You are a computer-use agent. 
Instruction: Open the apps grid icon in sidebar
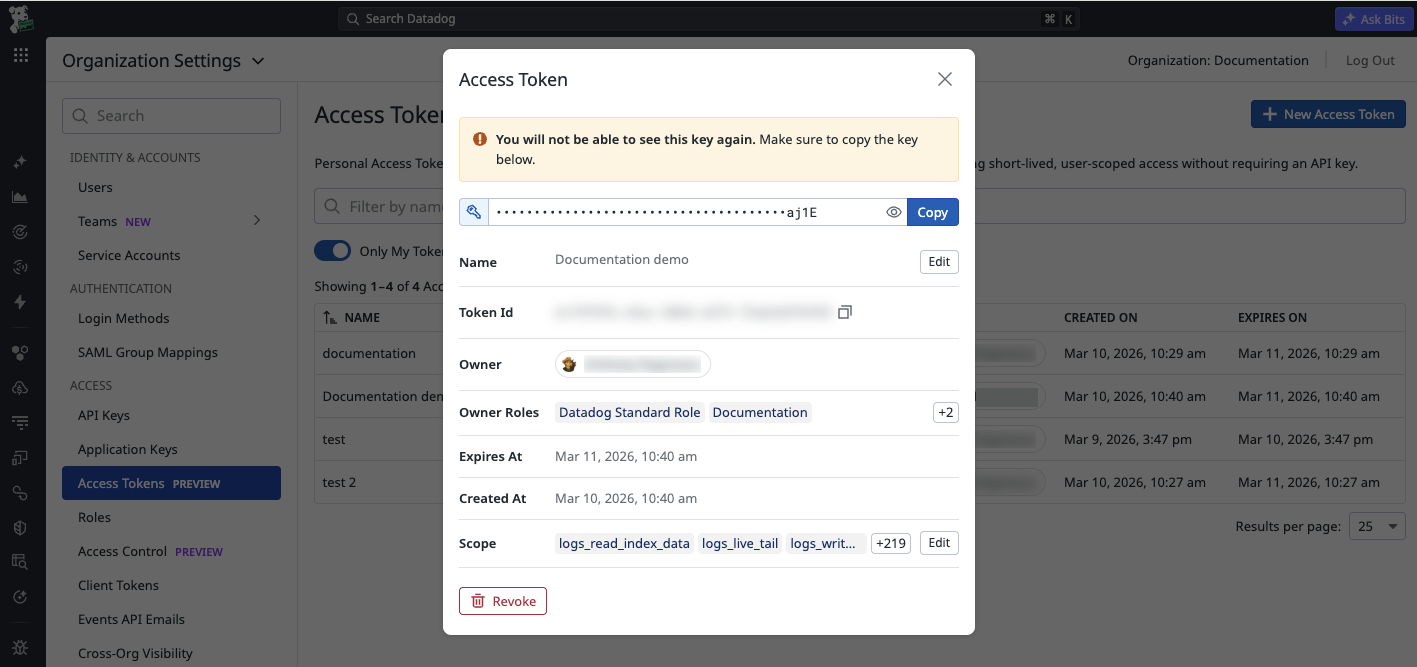(21, 56)
